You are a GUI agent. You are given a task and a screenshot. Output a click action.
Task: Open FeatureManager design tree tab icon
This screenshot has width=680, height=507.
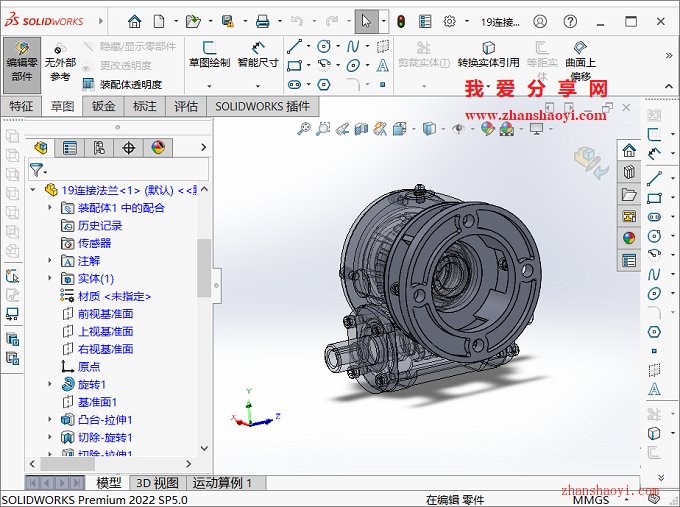coord(40,148)
